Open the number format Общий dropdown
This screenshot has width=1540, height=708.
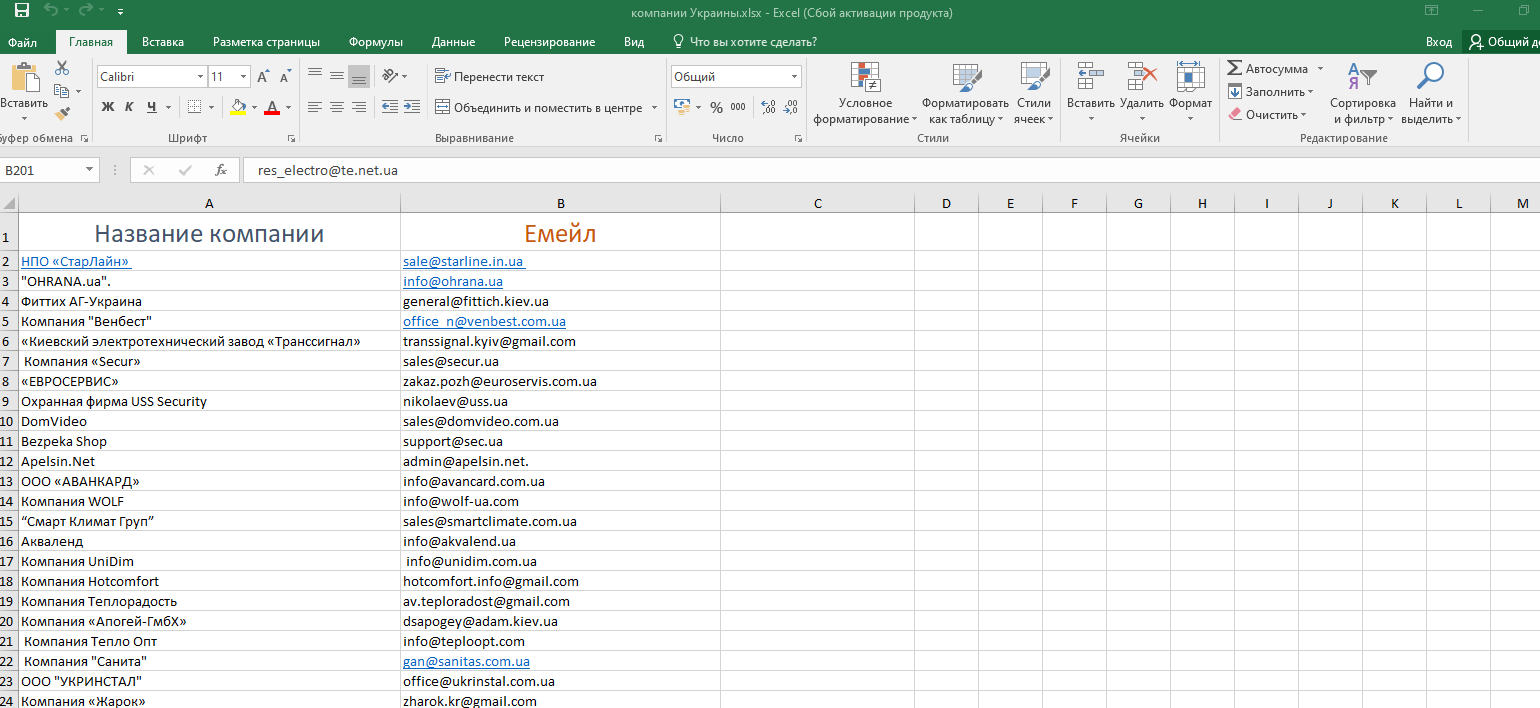795,77
